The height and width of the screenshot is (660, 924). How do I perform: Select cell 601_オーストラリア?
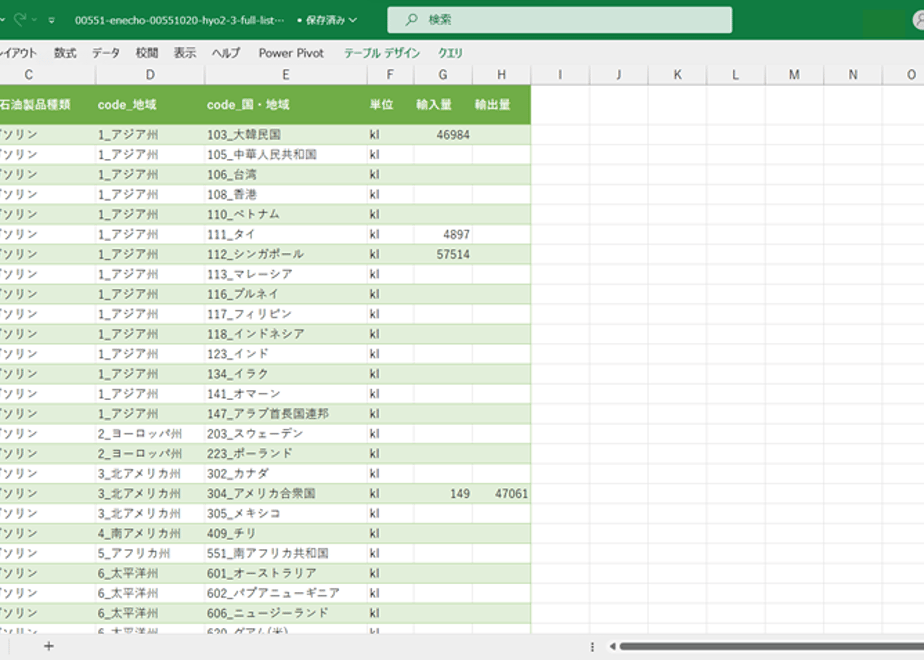tap(285, 573)
